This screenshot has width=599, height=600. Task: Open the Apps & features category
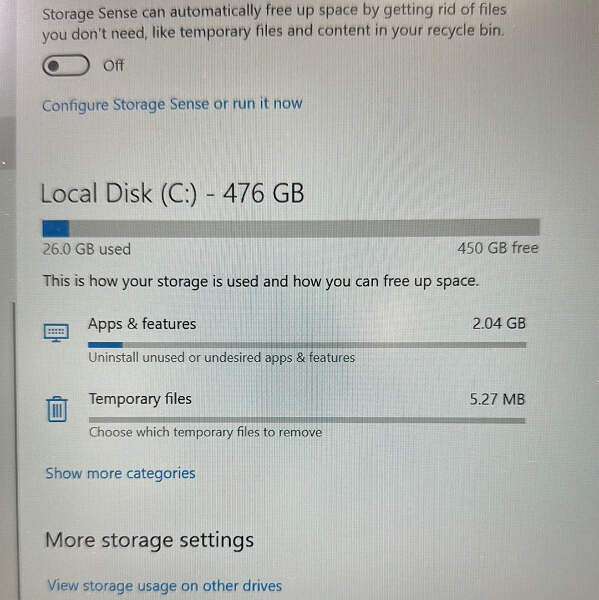[x=284, y=341]
